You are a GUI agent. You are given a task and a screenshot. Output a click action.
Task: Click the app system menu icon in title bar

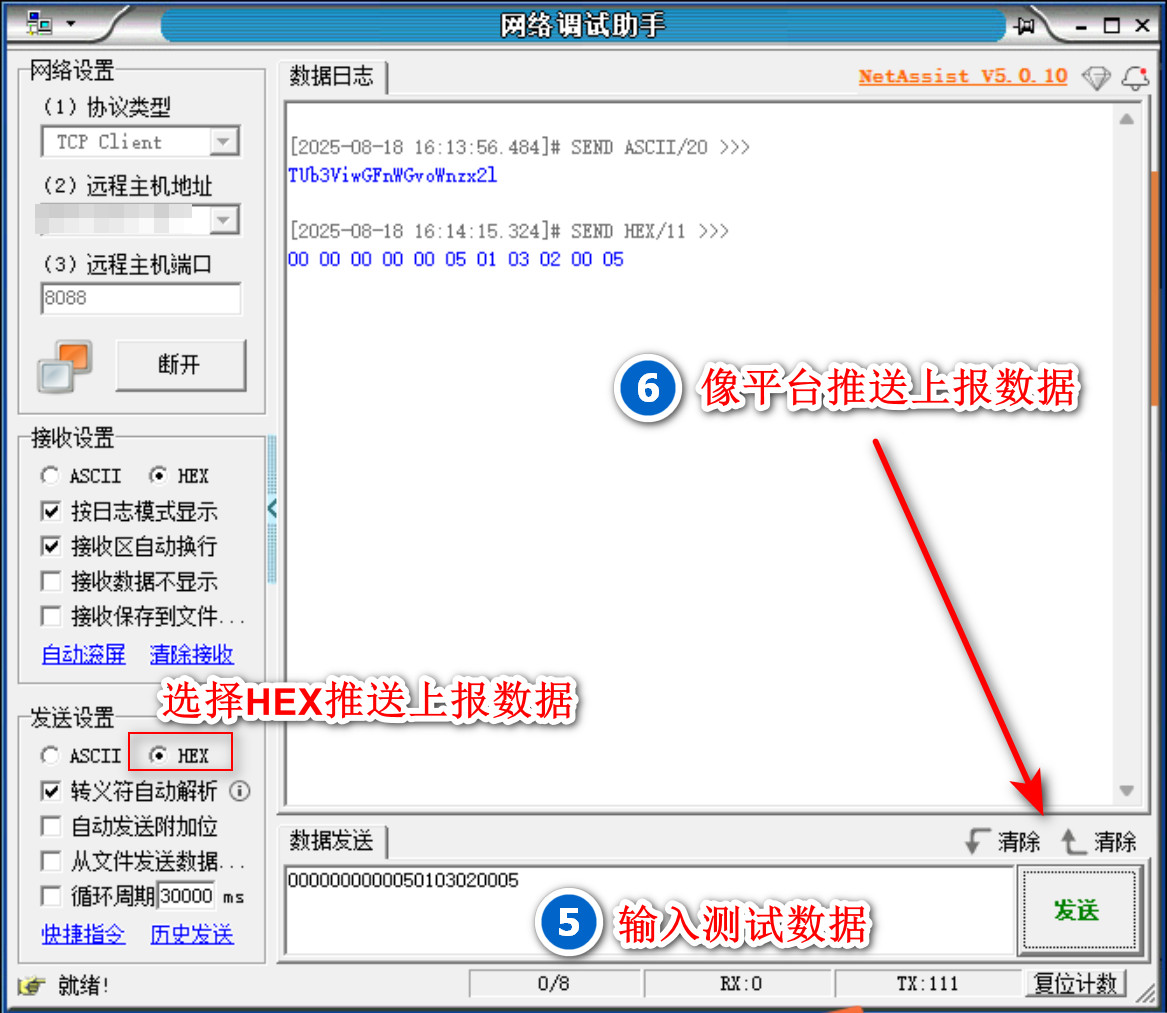[x=39, y=22]
